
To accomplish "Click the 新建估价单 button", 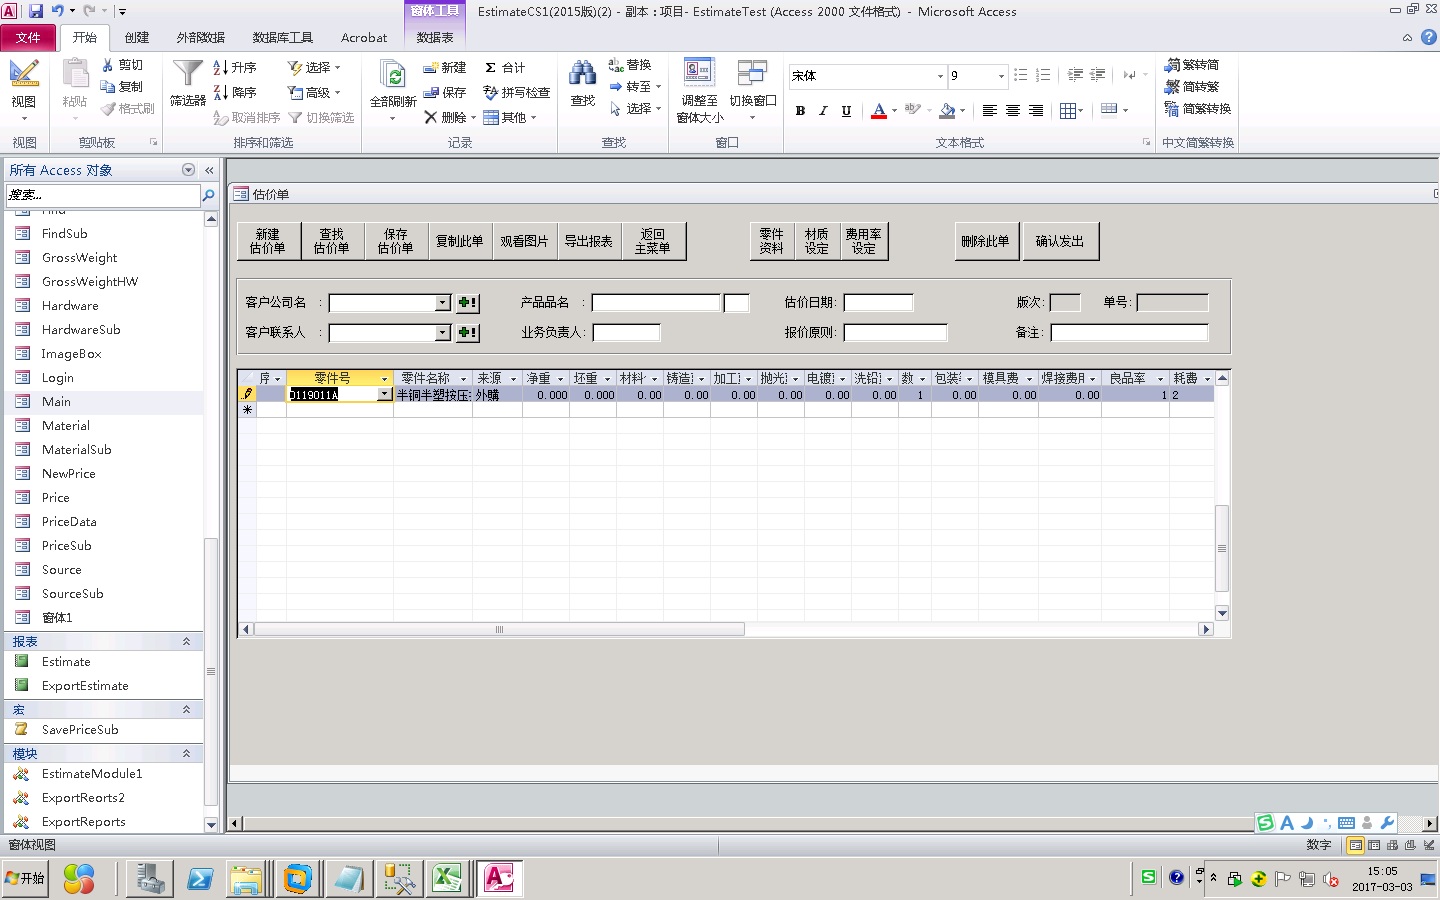I will tap(268, 241).
